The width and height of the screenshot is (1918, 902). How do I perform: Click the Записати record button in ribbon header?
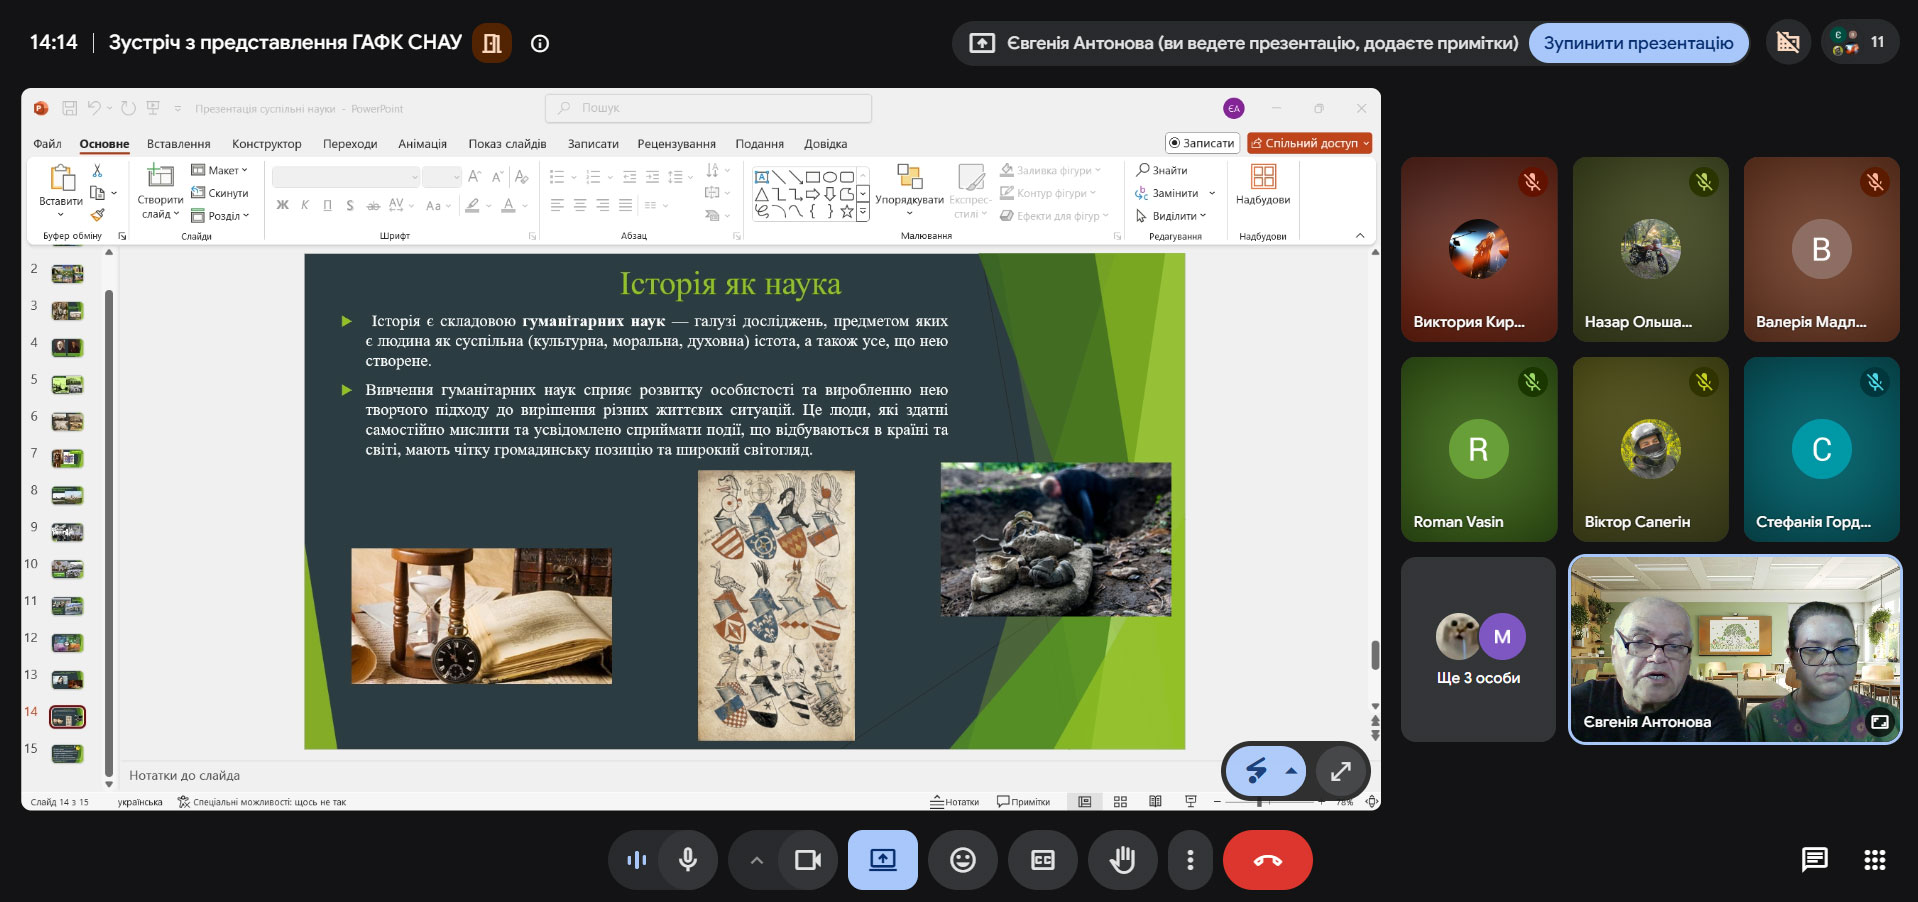tap(1202, 143)
